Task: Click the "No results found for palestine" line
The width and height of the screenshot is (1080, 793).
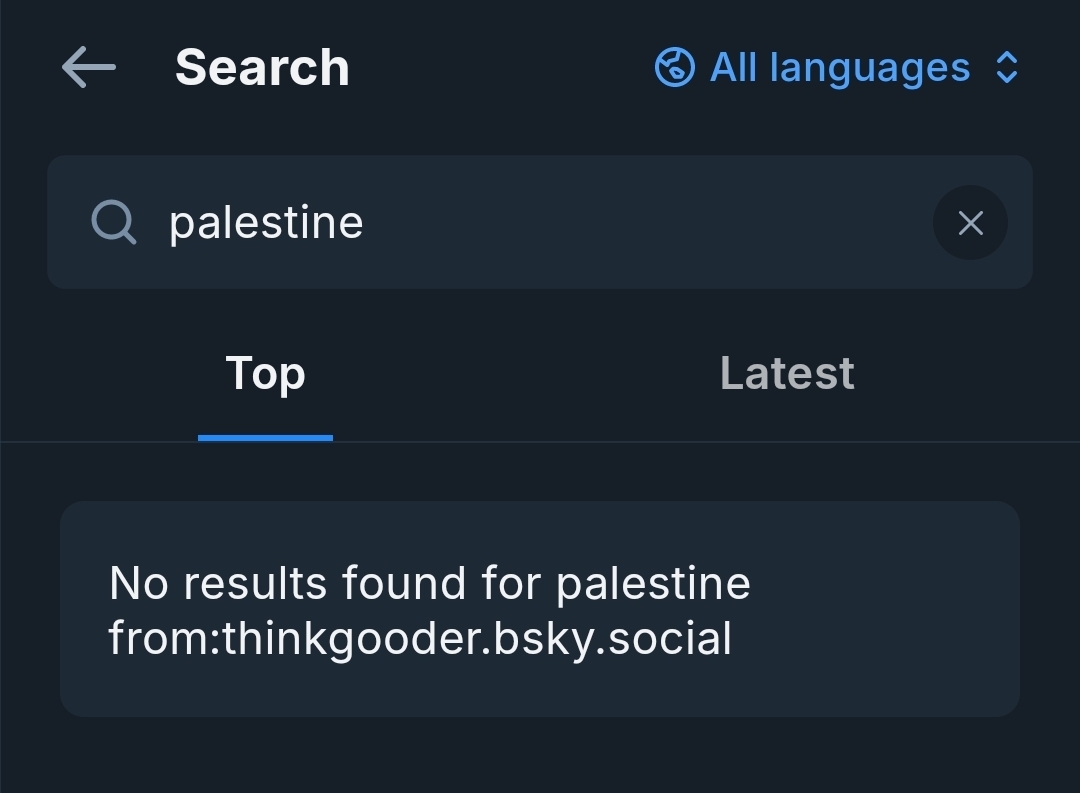Action: [x=429, y=583]
